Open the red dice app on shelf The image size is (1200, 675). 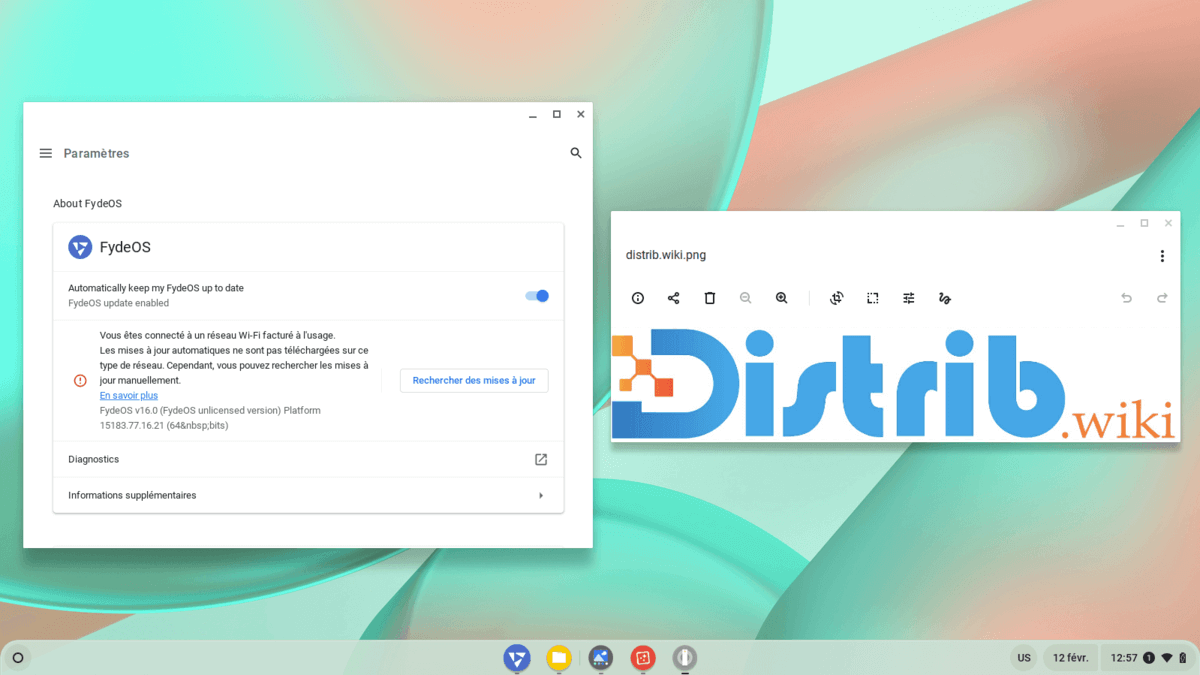(643, 658)
